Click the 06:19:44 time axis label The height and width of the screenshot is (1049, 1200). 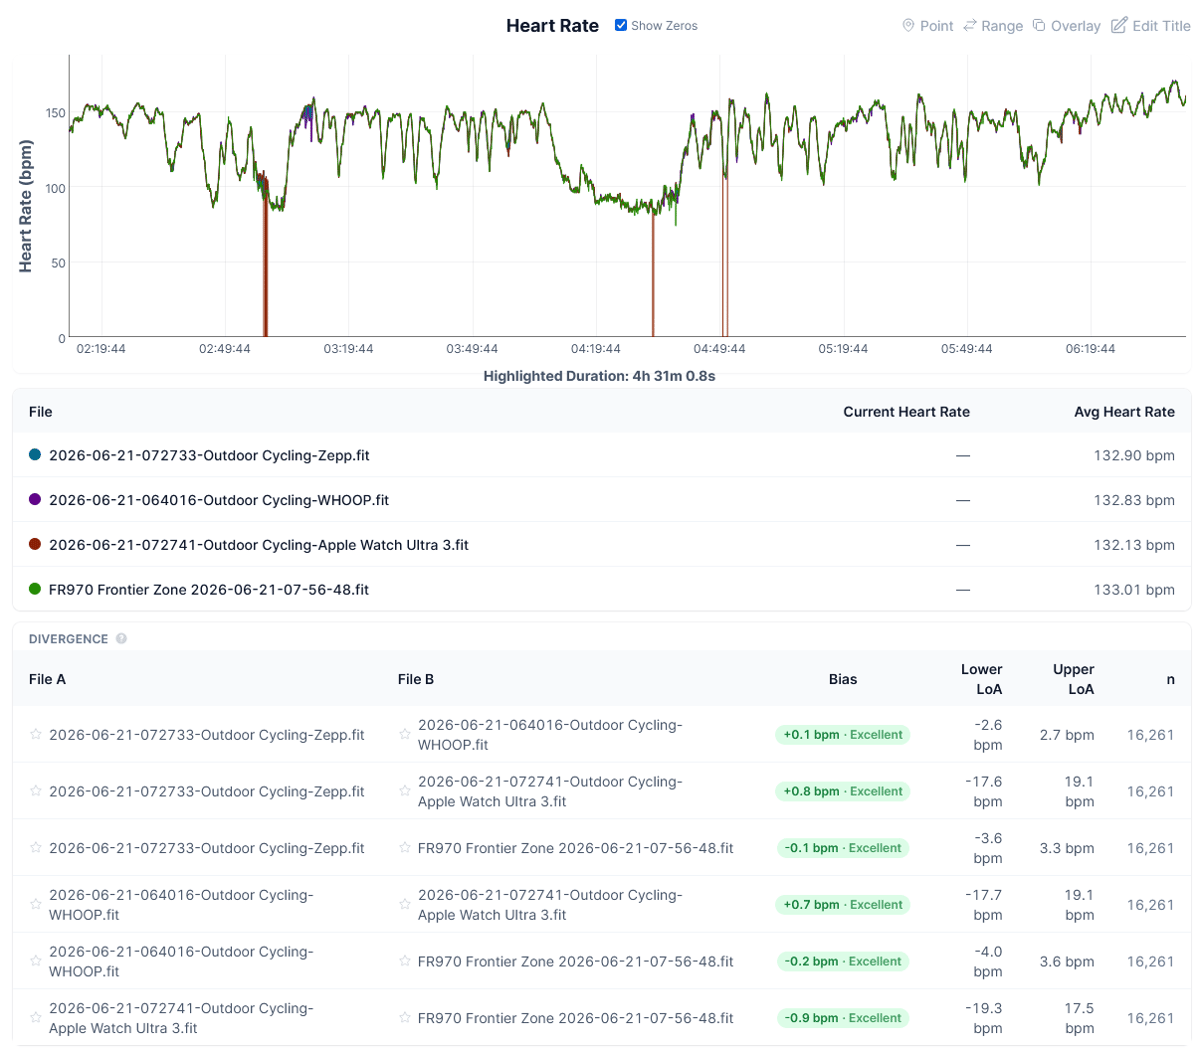[x=1090, y=349]
